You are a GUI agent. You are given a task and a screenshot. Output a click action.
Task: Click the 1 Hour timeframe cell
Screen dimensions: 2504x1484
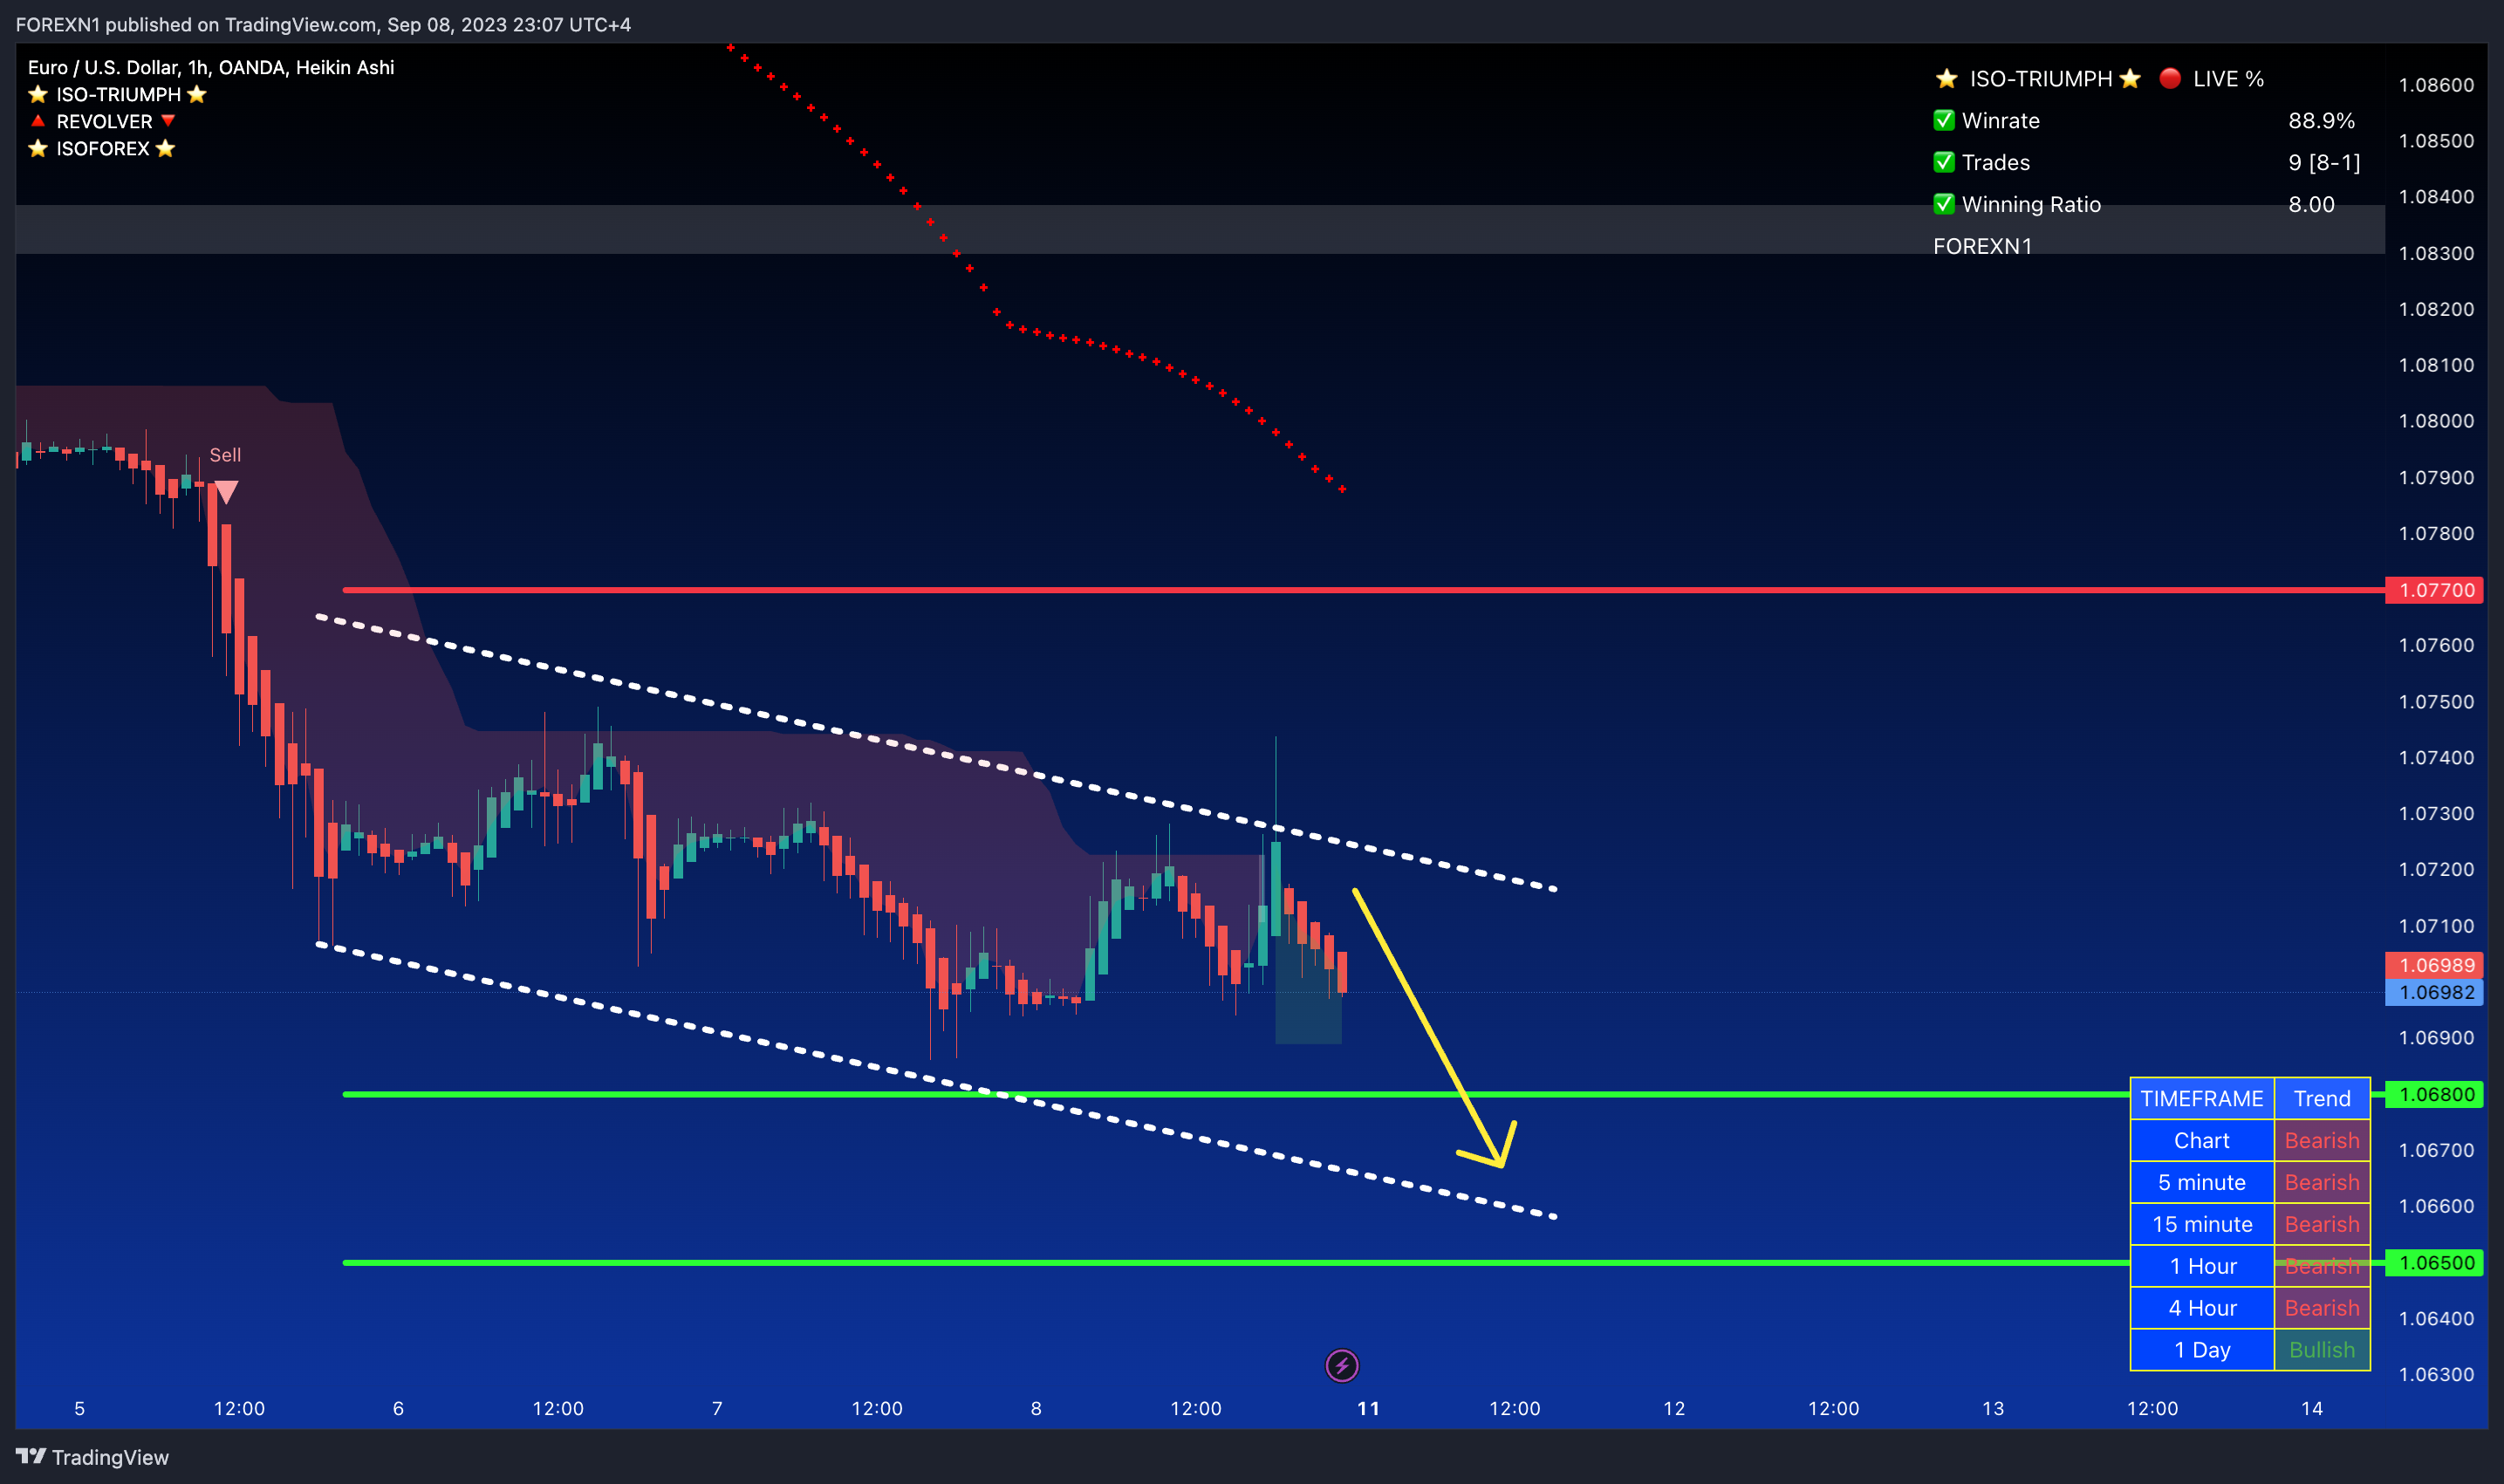(x=2201, y=1266)
